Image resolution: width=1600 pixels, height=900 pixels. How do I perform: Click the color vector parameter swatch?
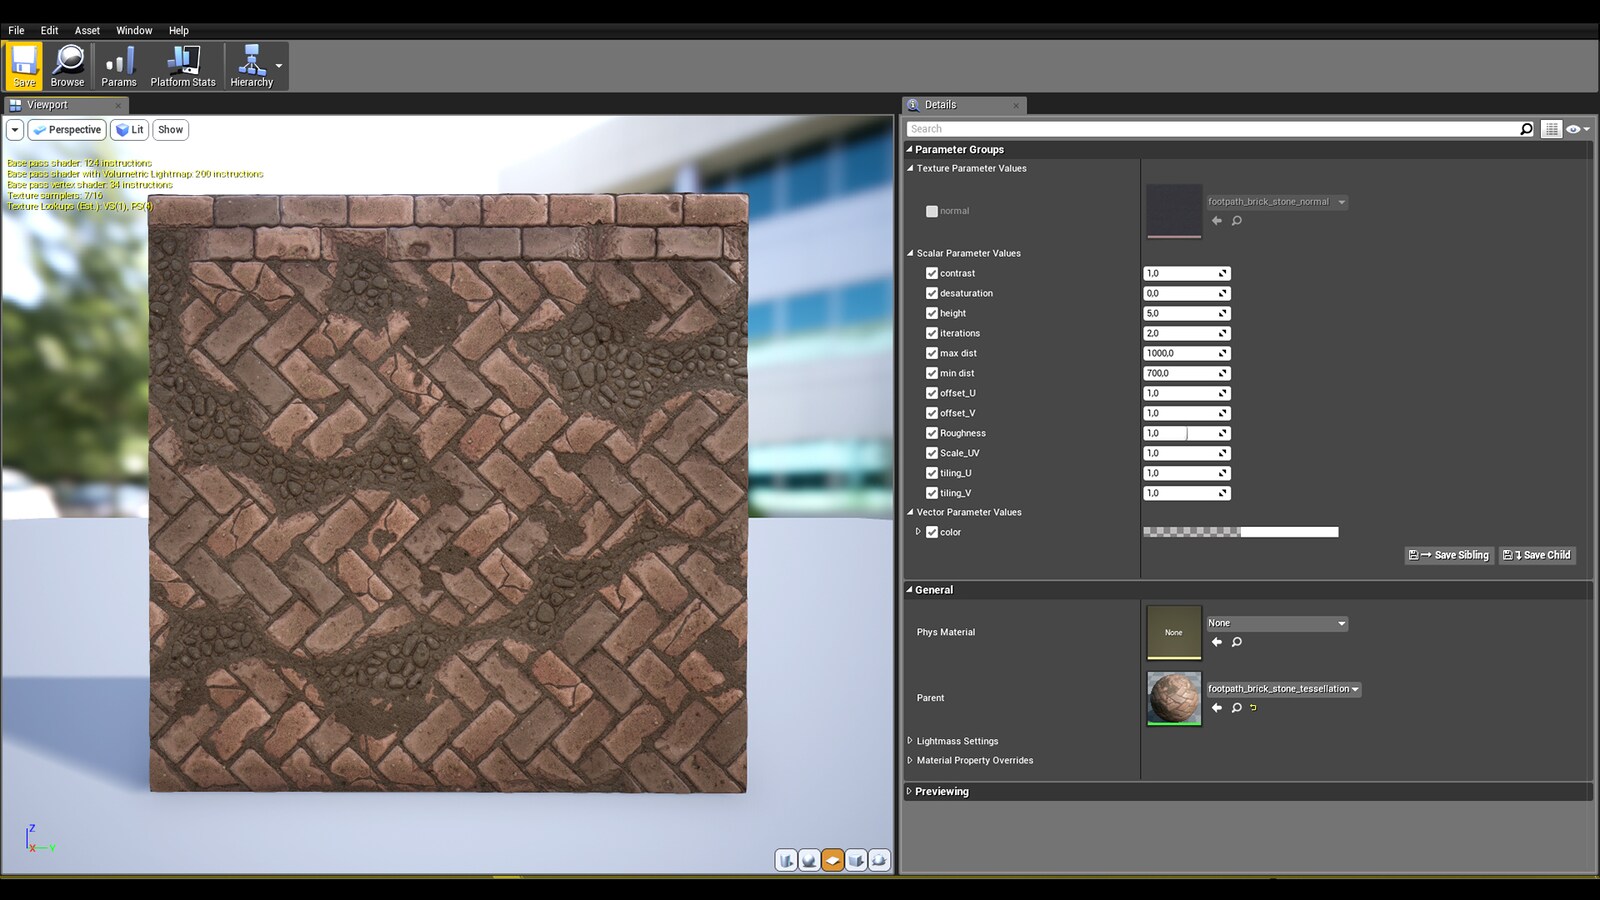(1240, 531)
